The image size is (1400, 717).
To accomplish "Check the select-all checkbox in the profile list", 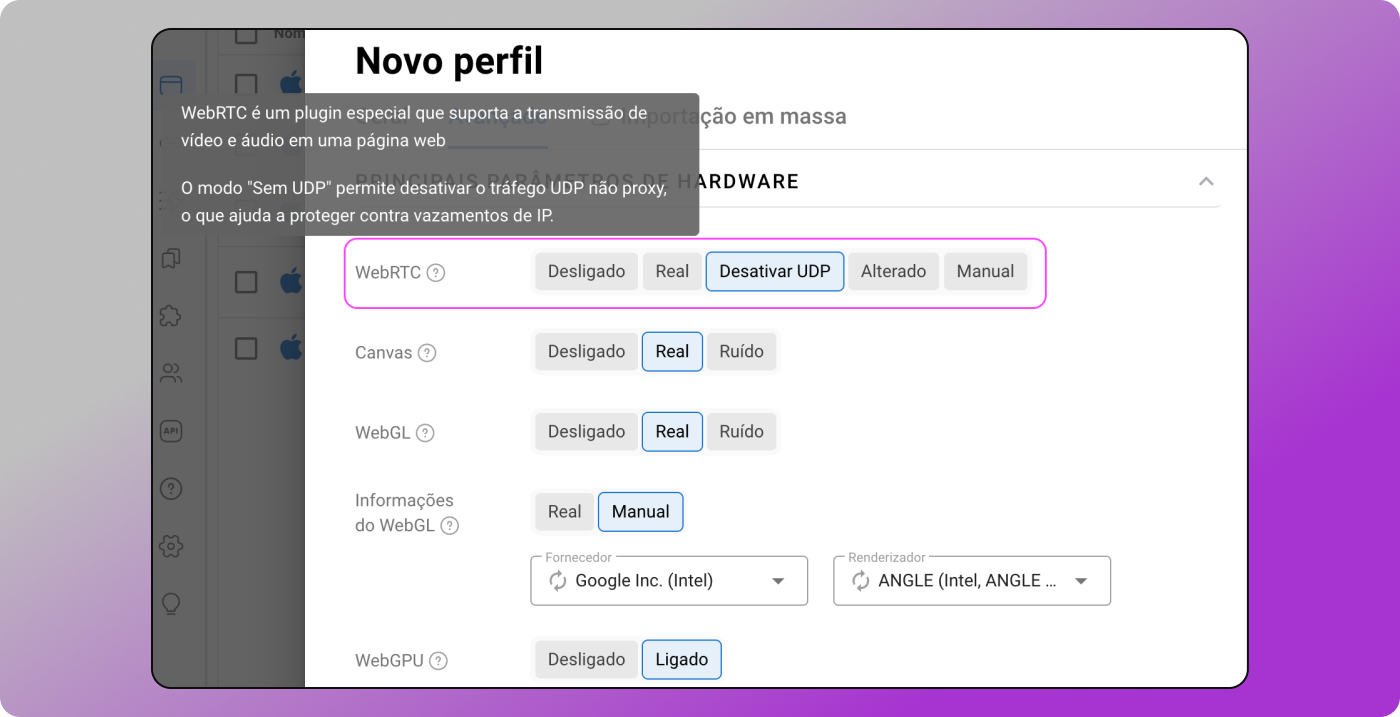I will (x=244, y=34).
